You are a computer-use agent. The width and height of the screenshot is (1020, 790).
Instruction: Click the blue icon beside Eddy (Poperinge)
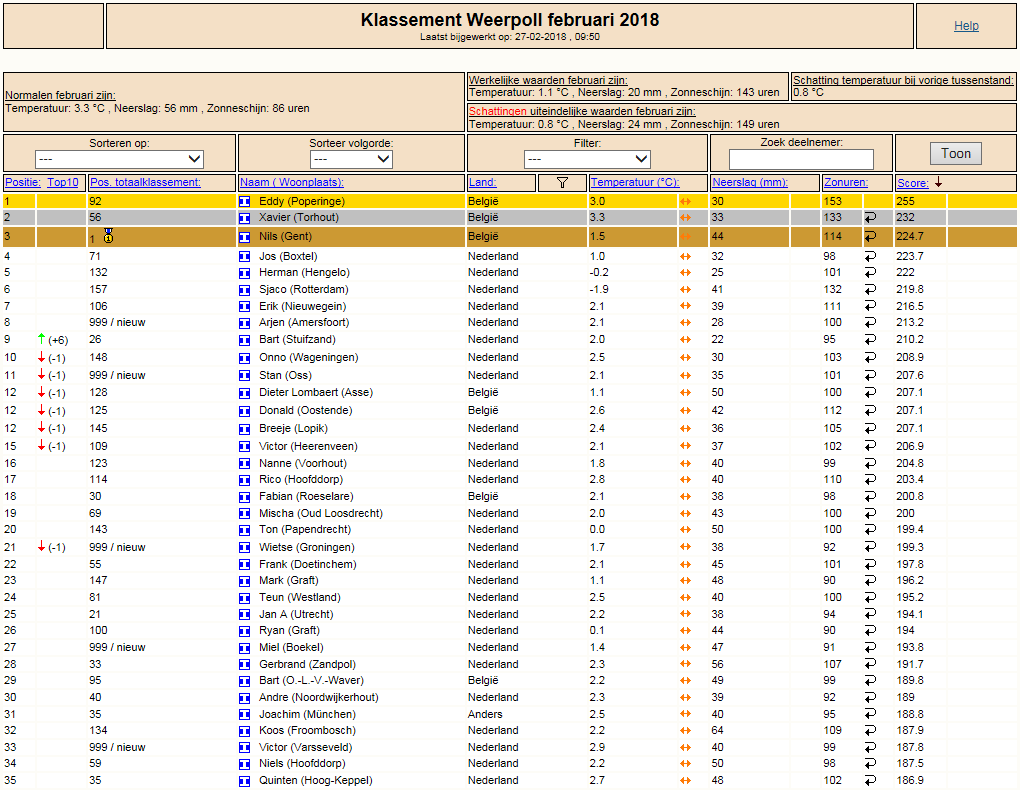(245, 202)
